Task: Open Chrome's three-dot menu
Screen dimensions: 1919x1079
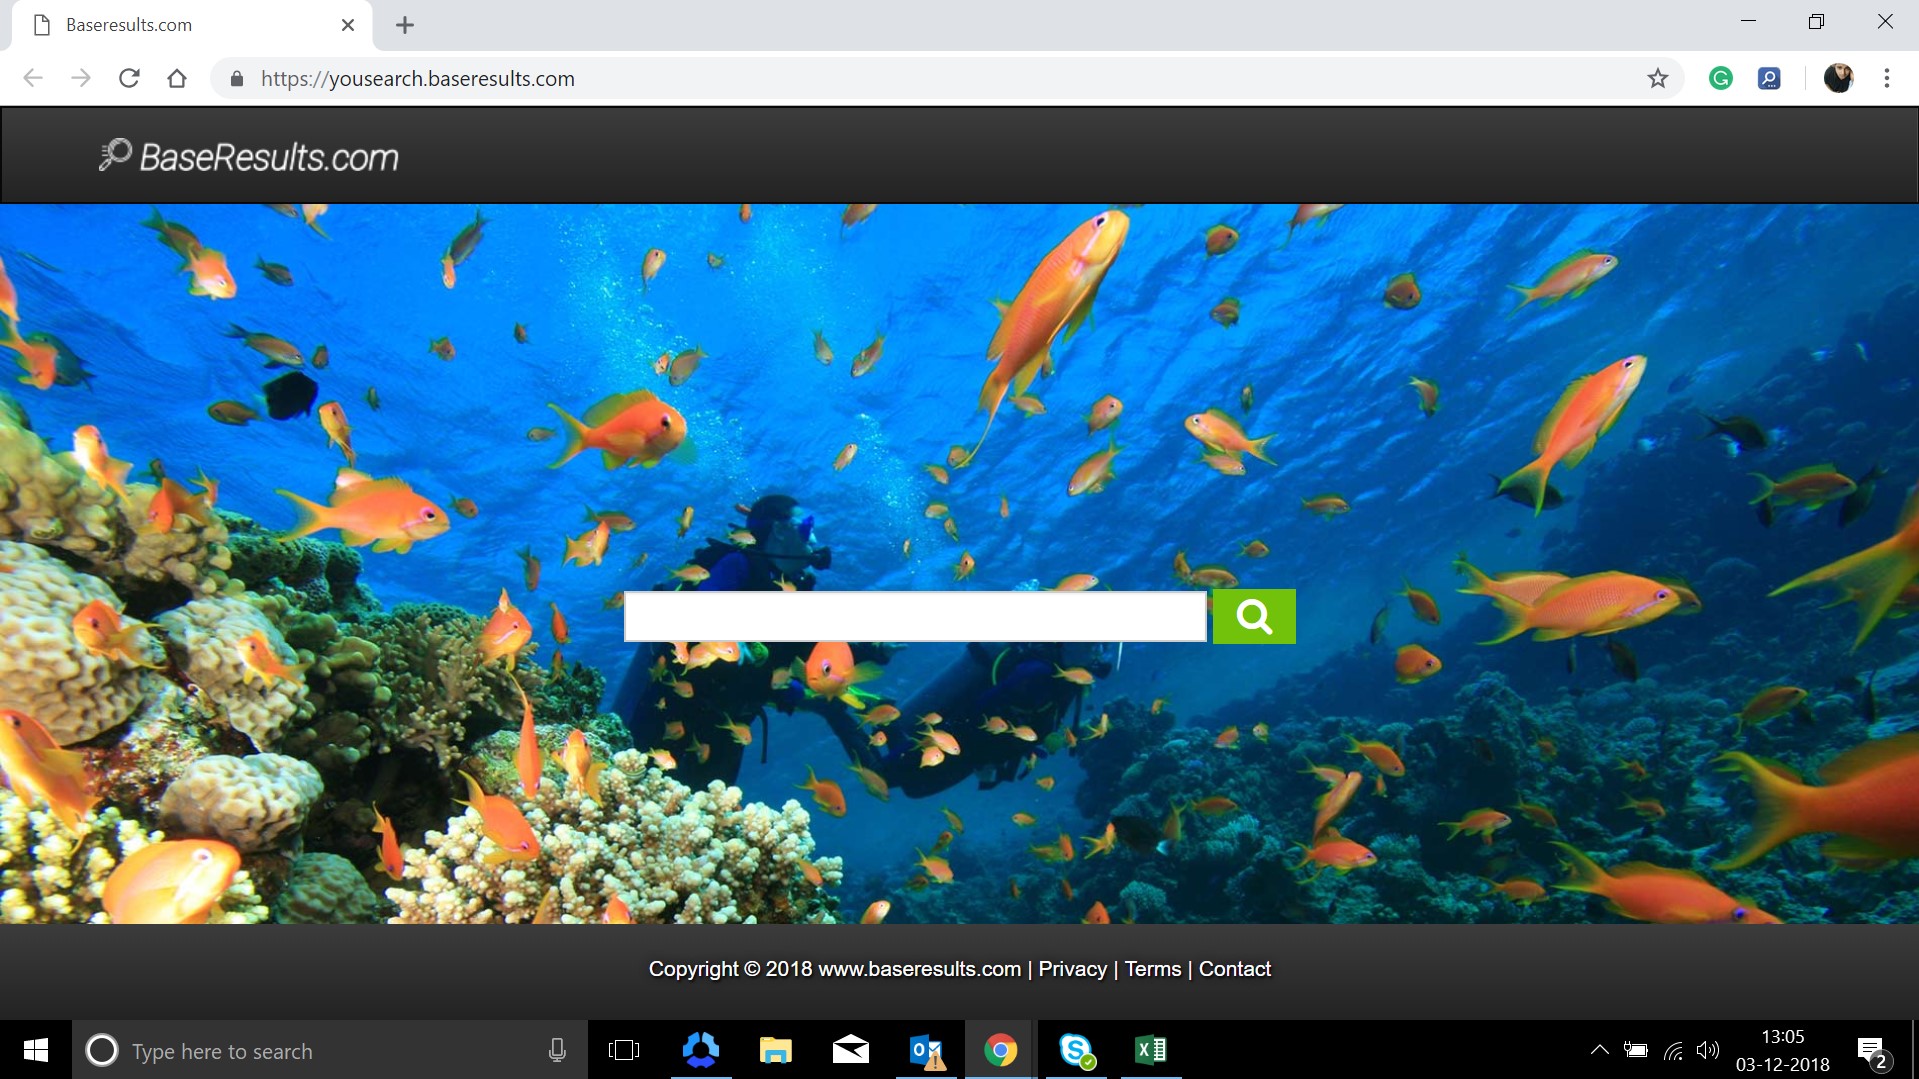Action: click(1886, 78)
